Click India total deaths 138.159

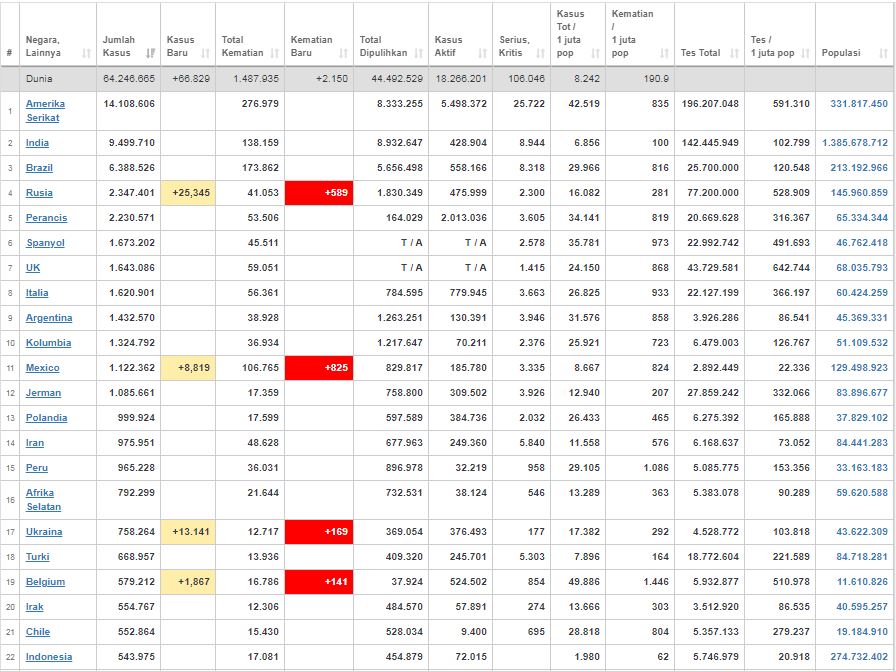260,143
